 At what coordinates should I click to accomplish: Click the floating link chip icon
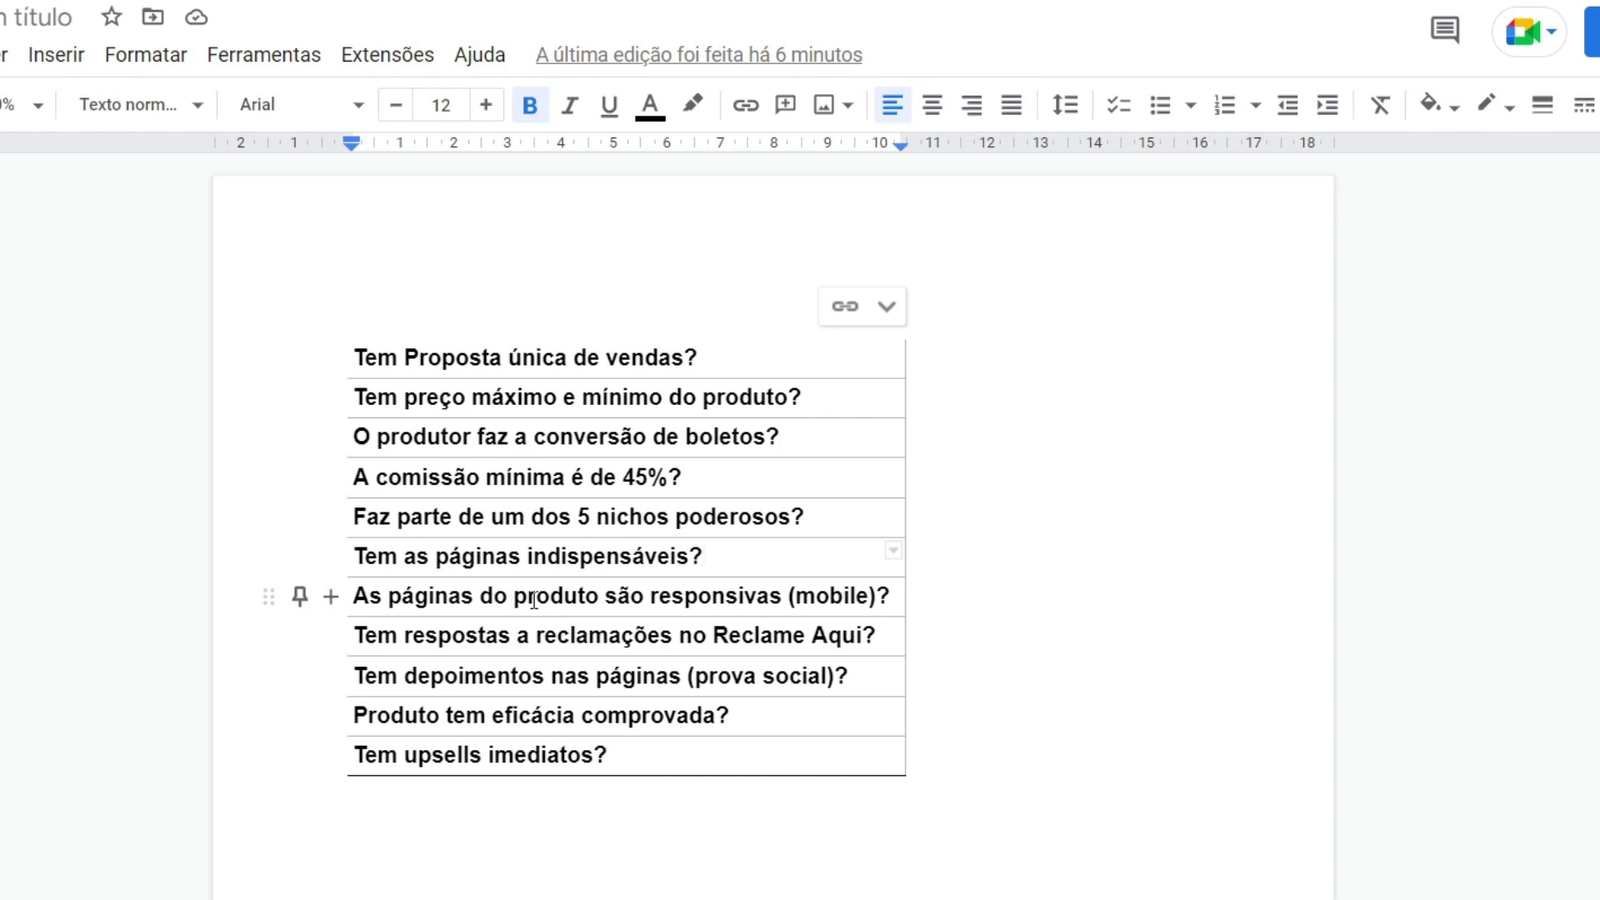click(845, 306)
